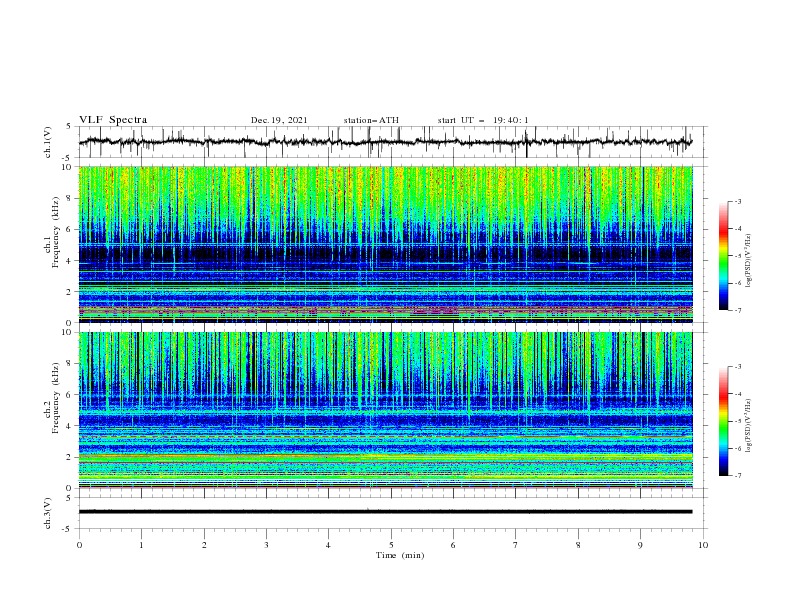
Task: Click the "-5" label on lower color bar
Action: 737,421
